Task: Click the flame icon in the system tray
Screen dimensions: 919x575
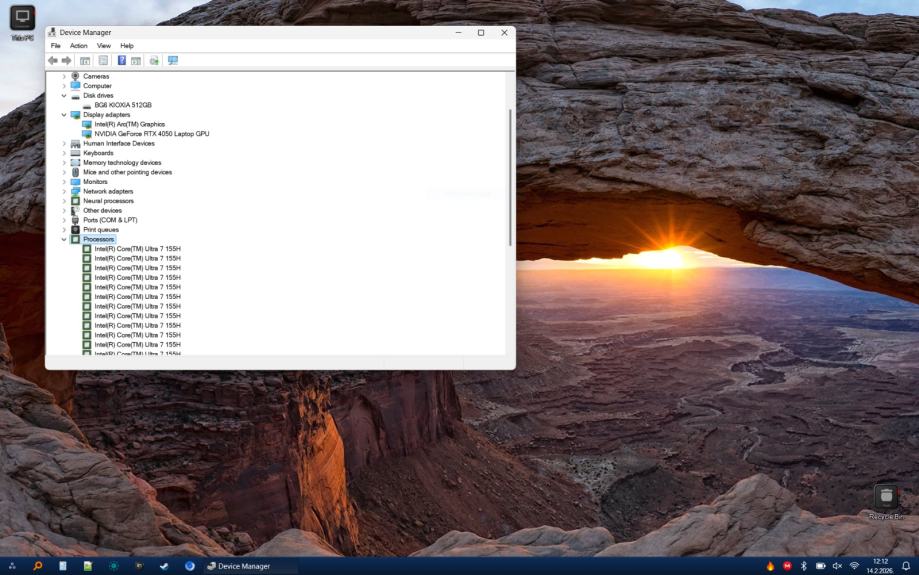Action: pyautogui.click(x=770, y=566)
